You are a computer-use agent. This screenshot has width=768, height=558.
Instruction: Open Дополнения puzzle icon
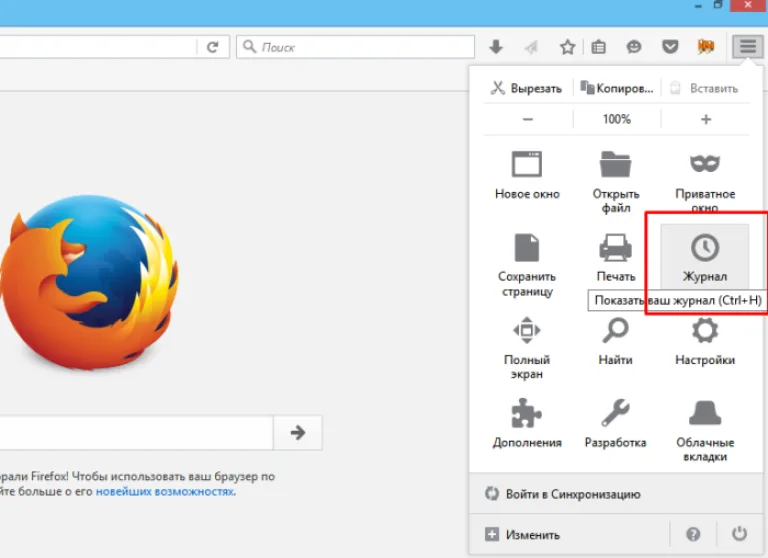click(527, 413)
